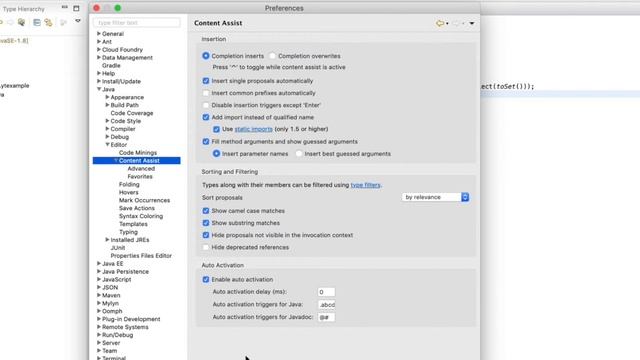This screenshot has height=360, width=640.
Task: Expand the Cloud Foundry node
Action: pos(99,49)
